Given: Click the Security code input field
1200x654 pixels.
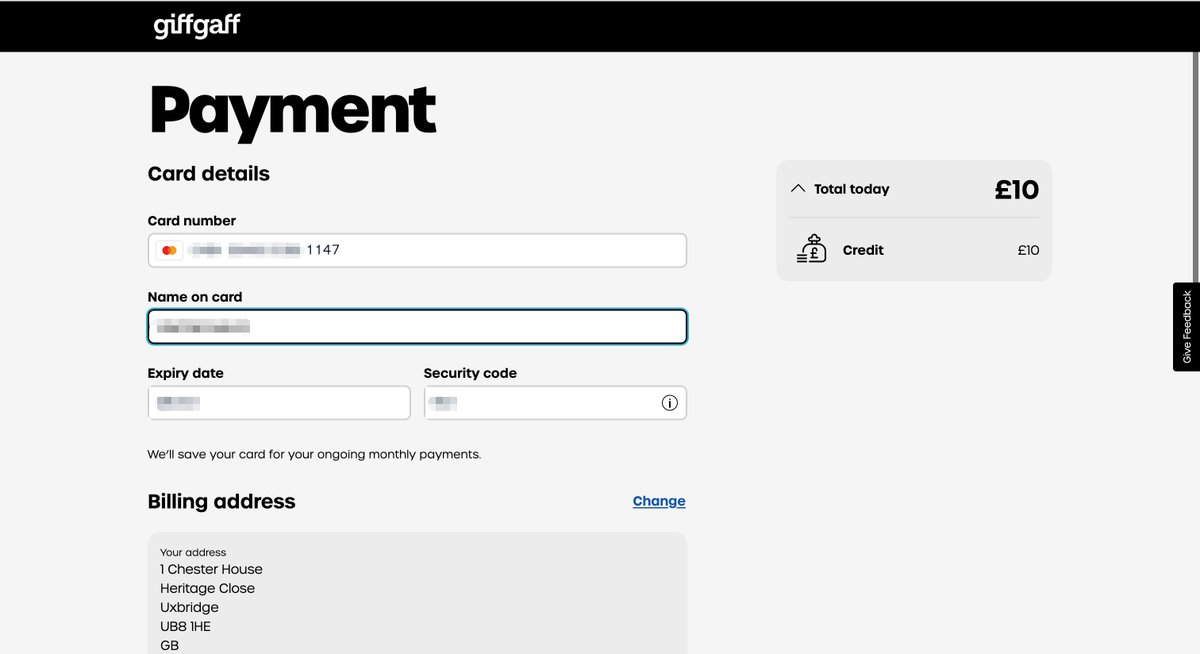Looking at the screenshot, I should [x=540, y=403].
